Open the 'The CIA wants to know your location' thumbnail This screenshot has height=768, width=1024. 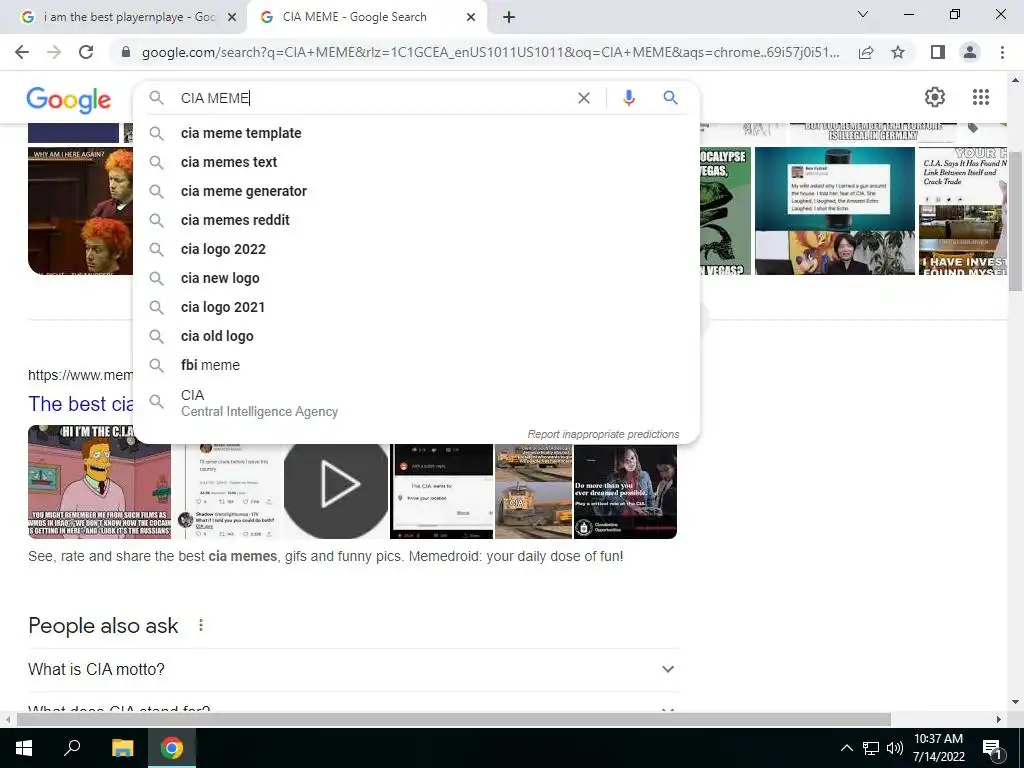pyautogui.click(x=441, y=491)
